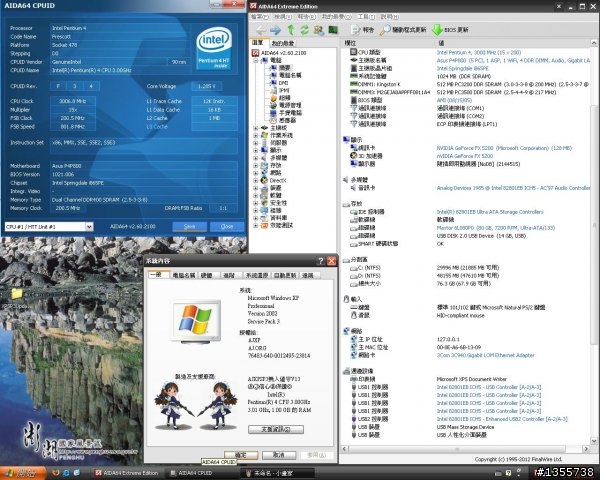Image resolution: width=600 pixels, height=480 pixels.
Task: Select the 感應器 sensor tree item
Action: [287, 120]
